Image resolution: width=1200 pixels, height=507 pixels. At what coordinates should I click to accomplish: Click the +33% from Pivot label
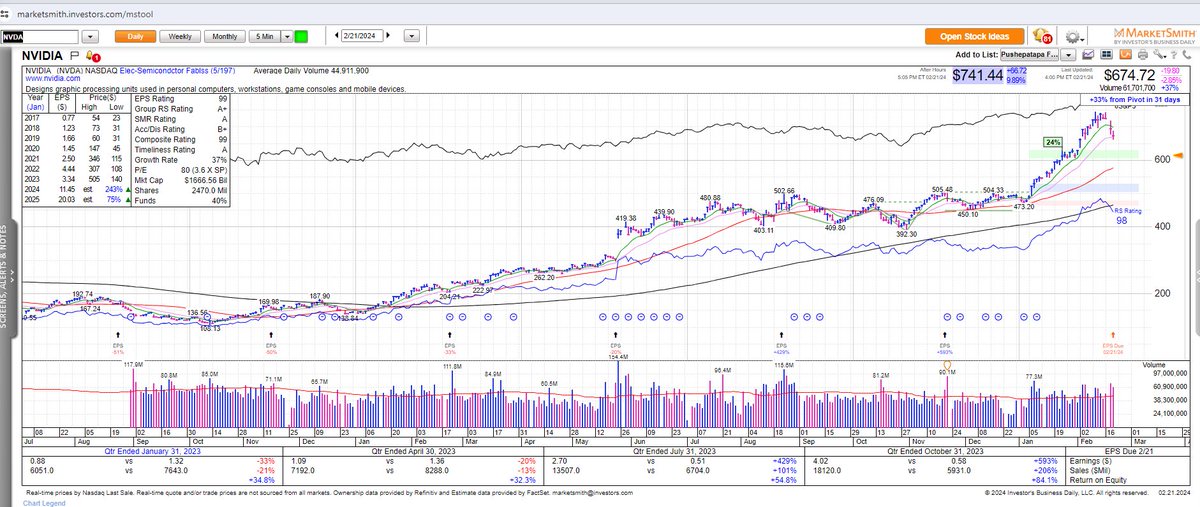click(x=1135, y=100)
